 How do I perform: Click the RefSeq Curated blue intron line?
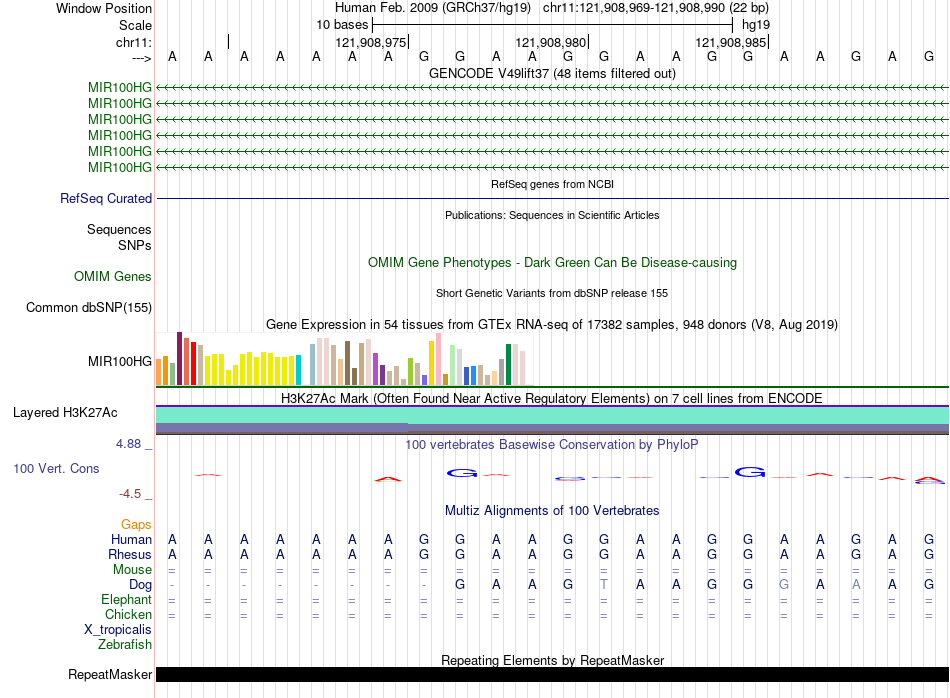pyautogui.click(x=552, y=198)
